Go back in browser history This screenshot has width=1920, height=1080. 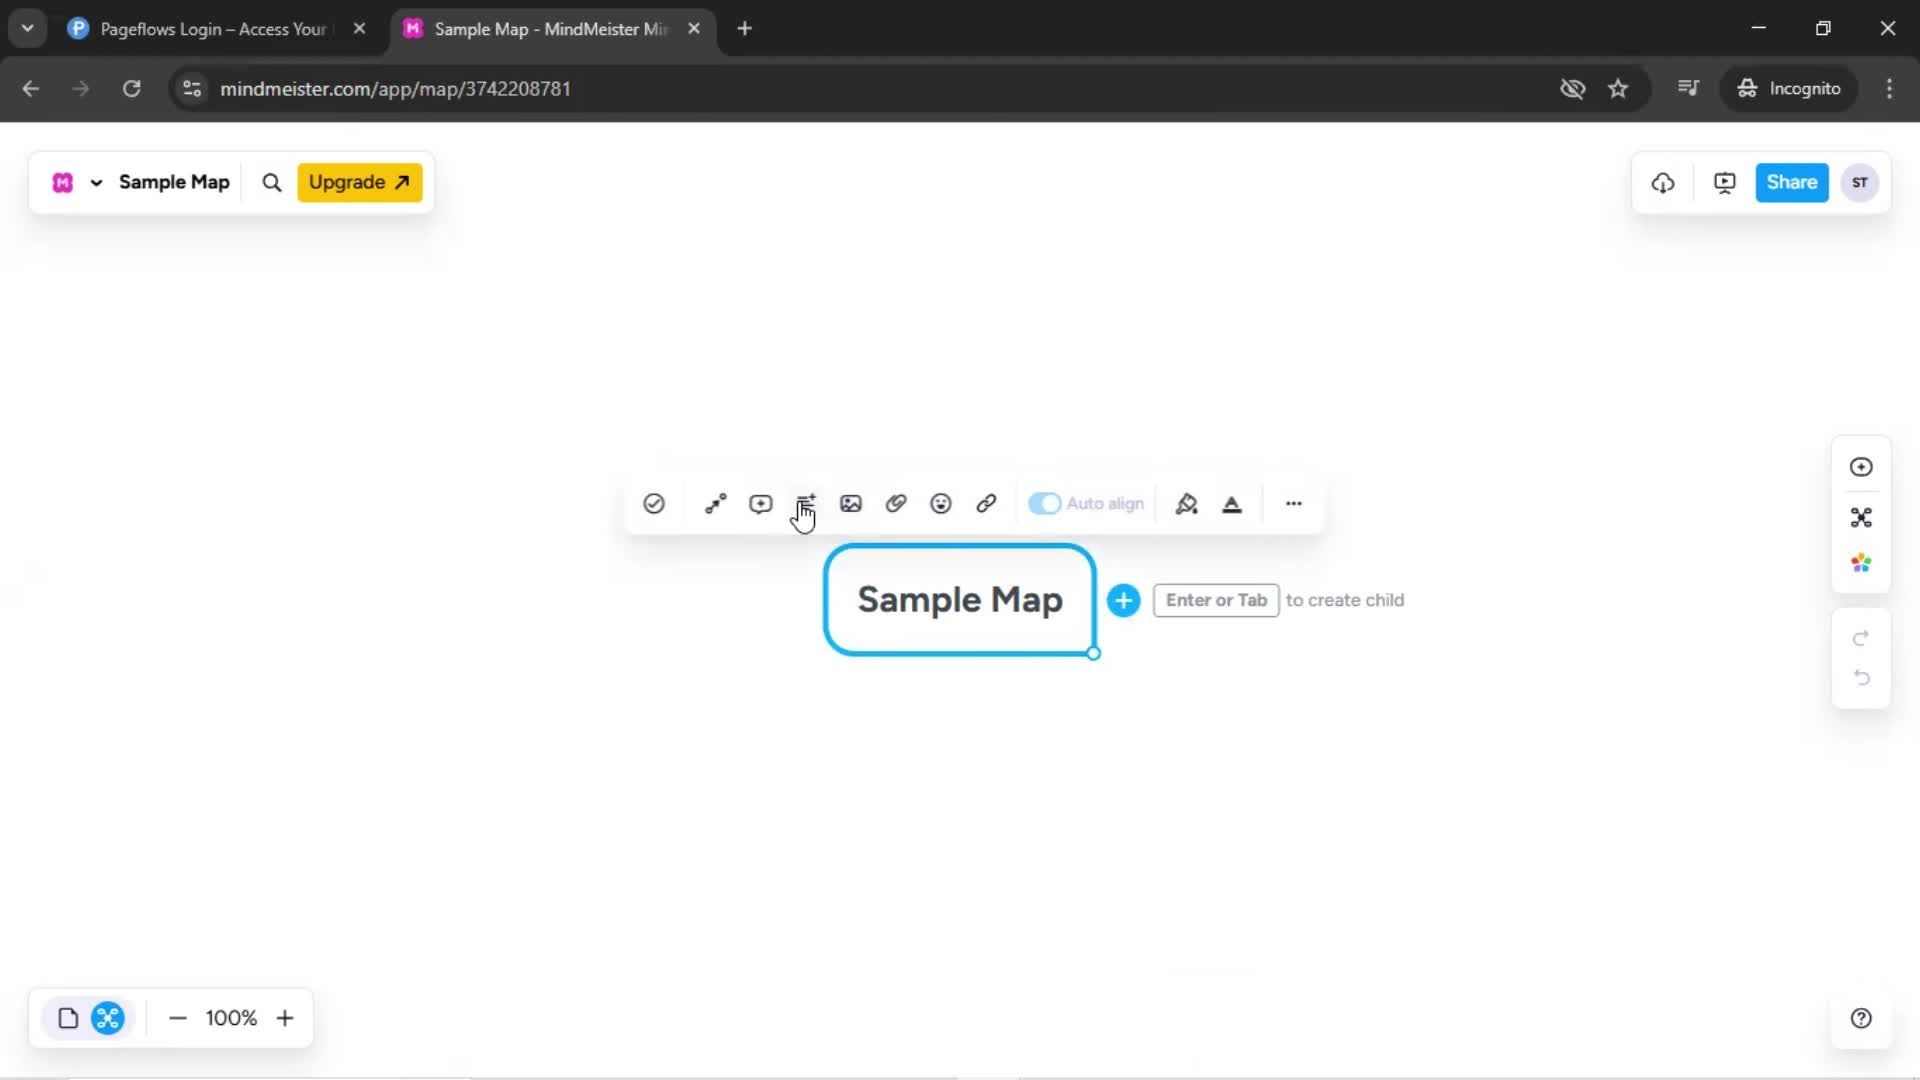pos(31,89)
